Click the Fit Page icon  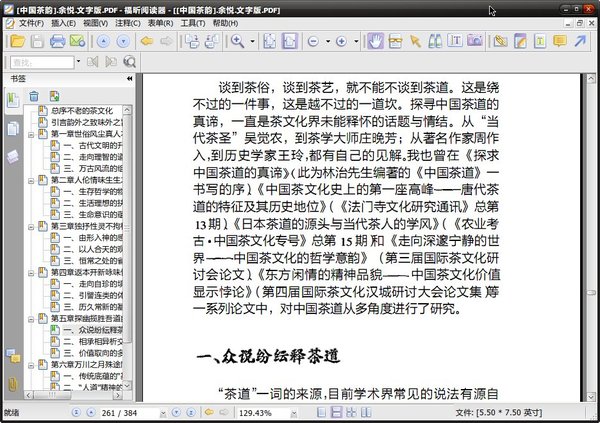click(269, 41)
